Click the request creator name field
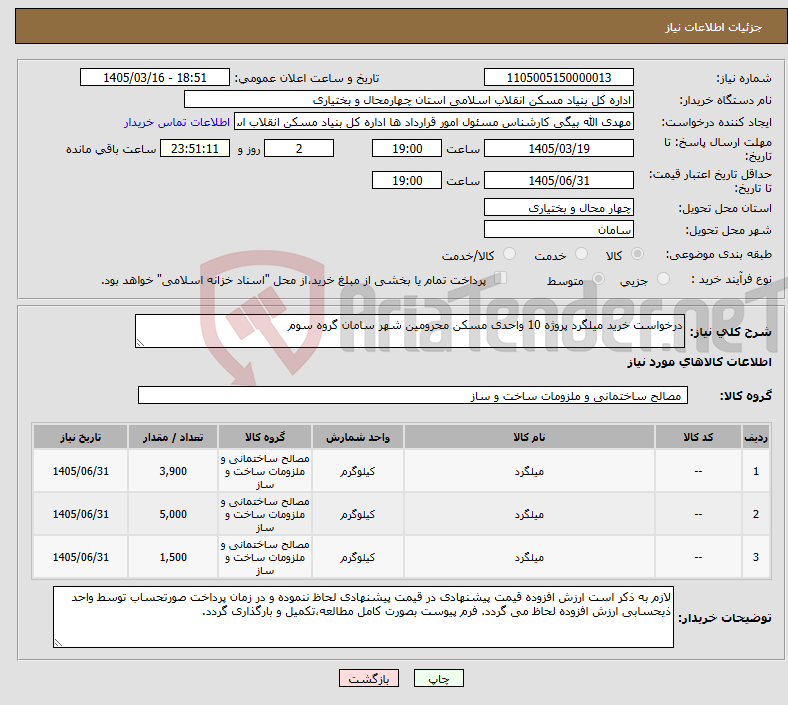 point(434,122)
